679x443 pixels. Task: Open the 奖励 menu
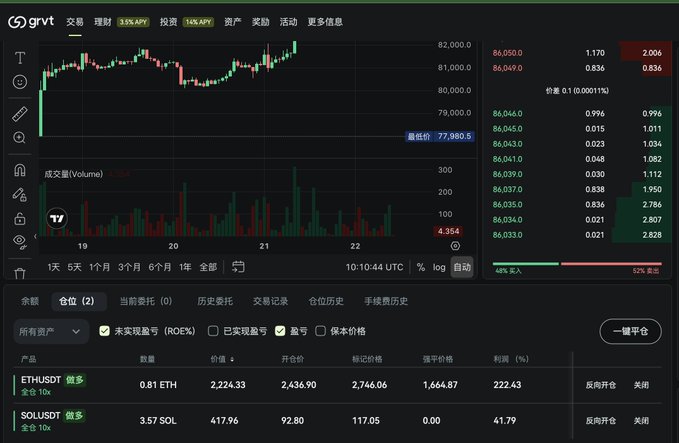point(261,22)
